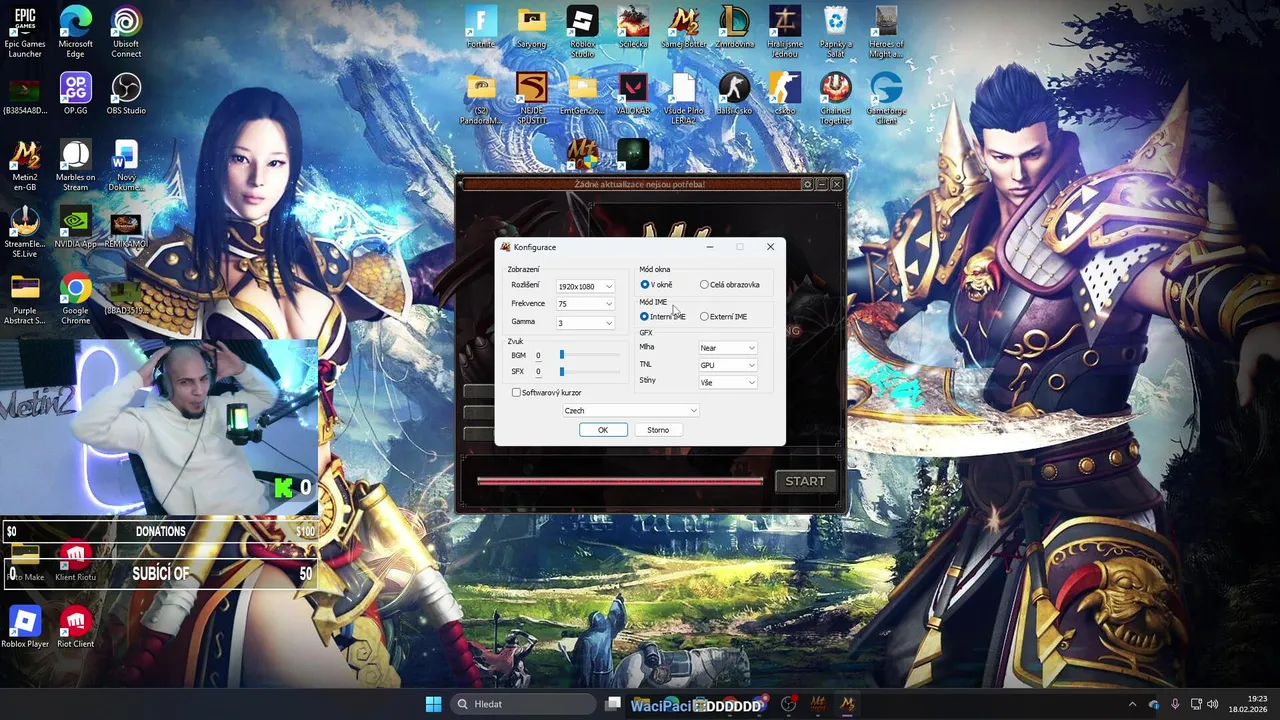Open the OP.GG desktop shortcut
This screenshot has height=720, width=1280.
[75, 94]
